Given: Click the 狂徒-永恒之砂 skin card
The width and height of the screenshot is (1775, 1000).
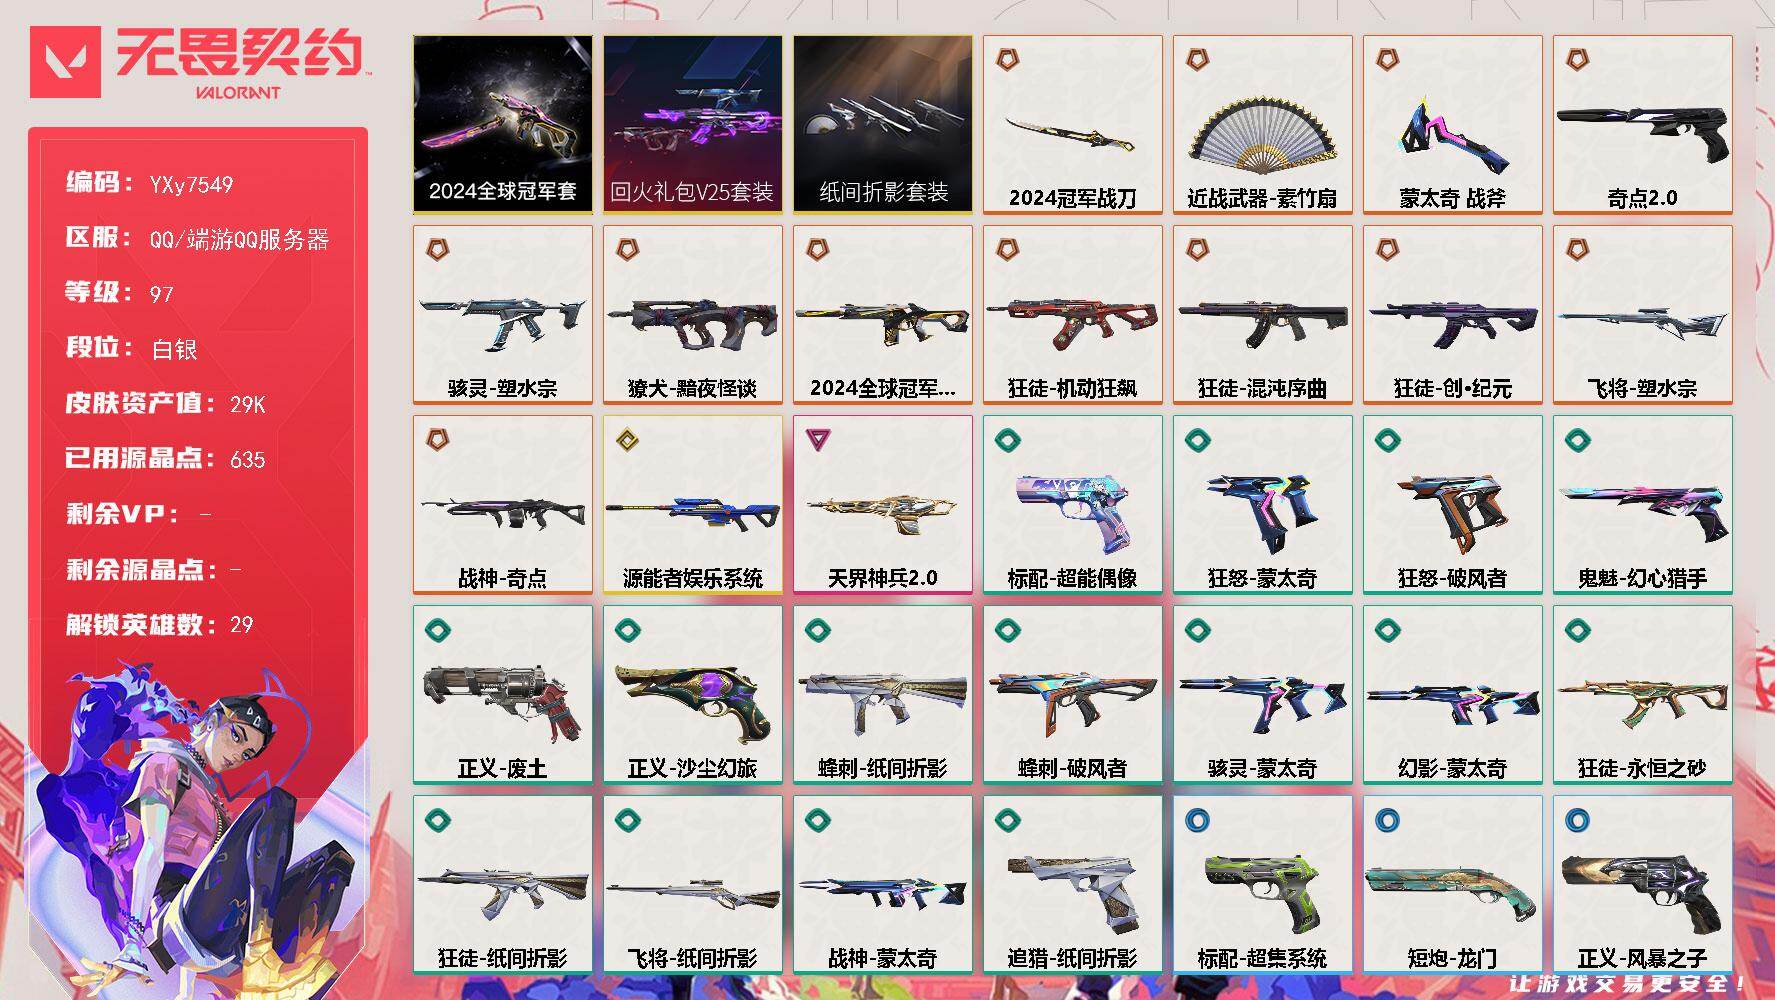Looking at the screenshot, I should click(x=1643, y=695).
